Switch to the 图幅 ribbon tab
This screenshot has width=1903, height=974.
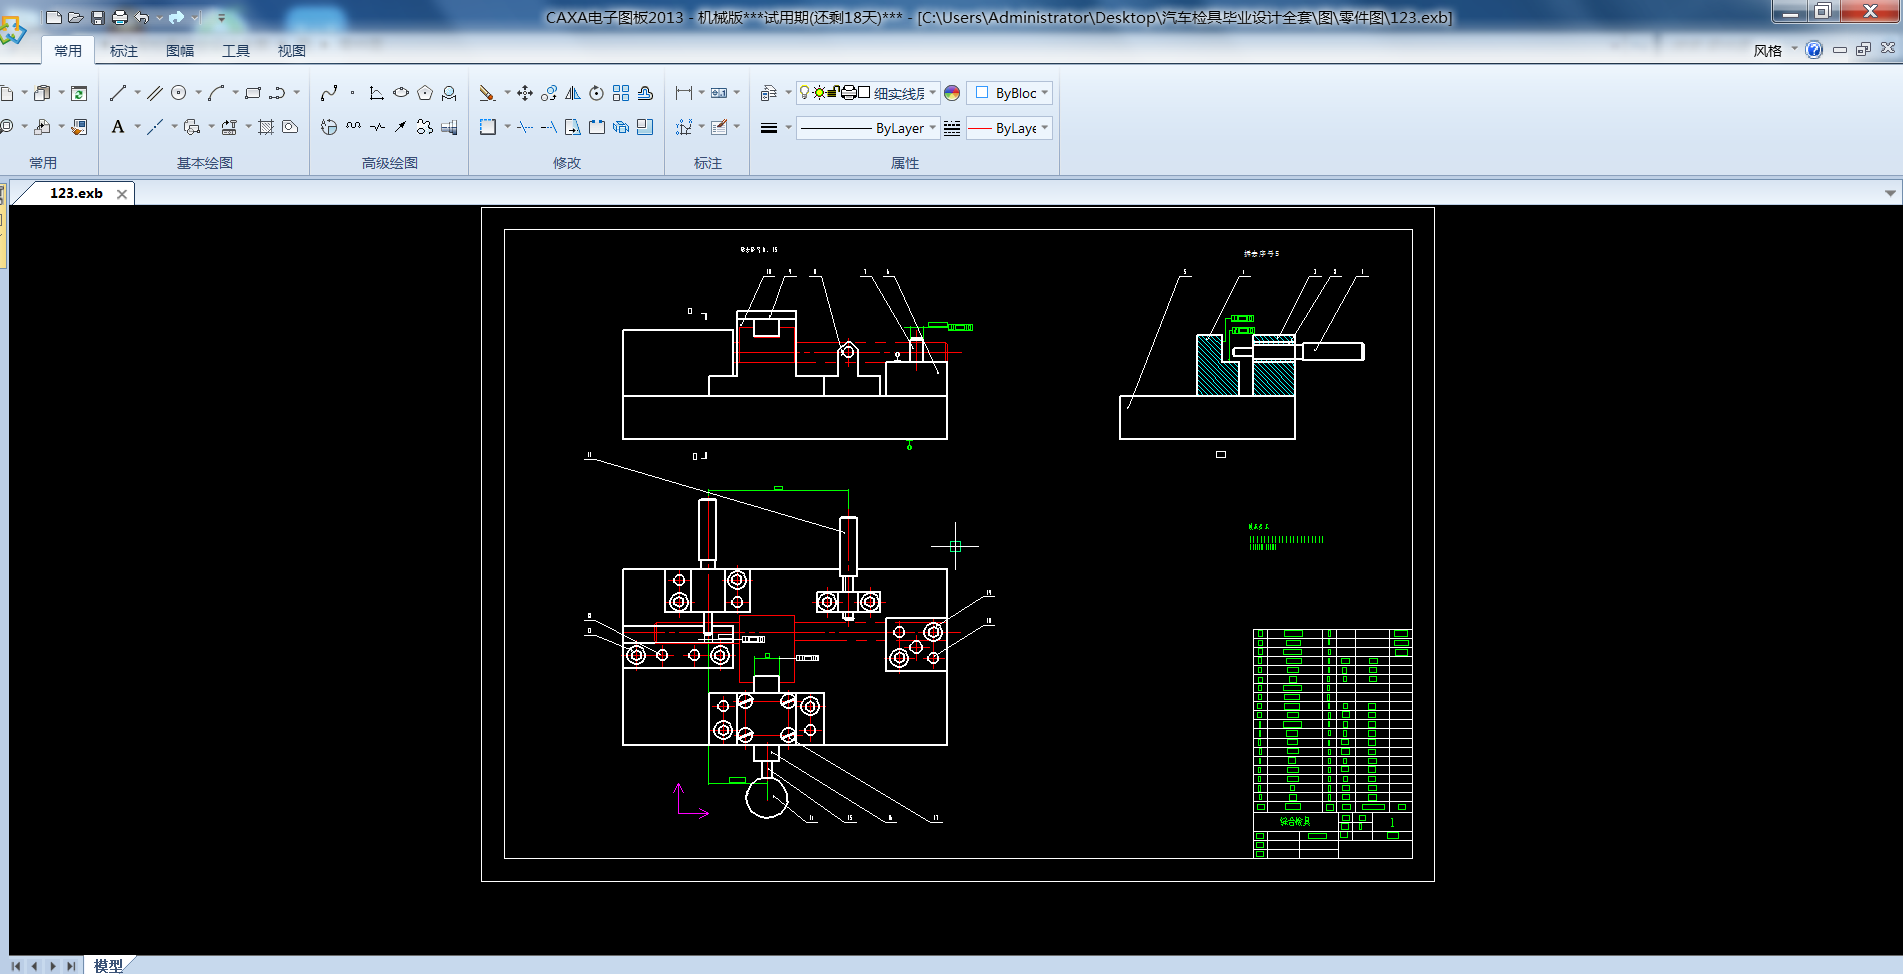click(x=180, y=51)
